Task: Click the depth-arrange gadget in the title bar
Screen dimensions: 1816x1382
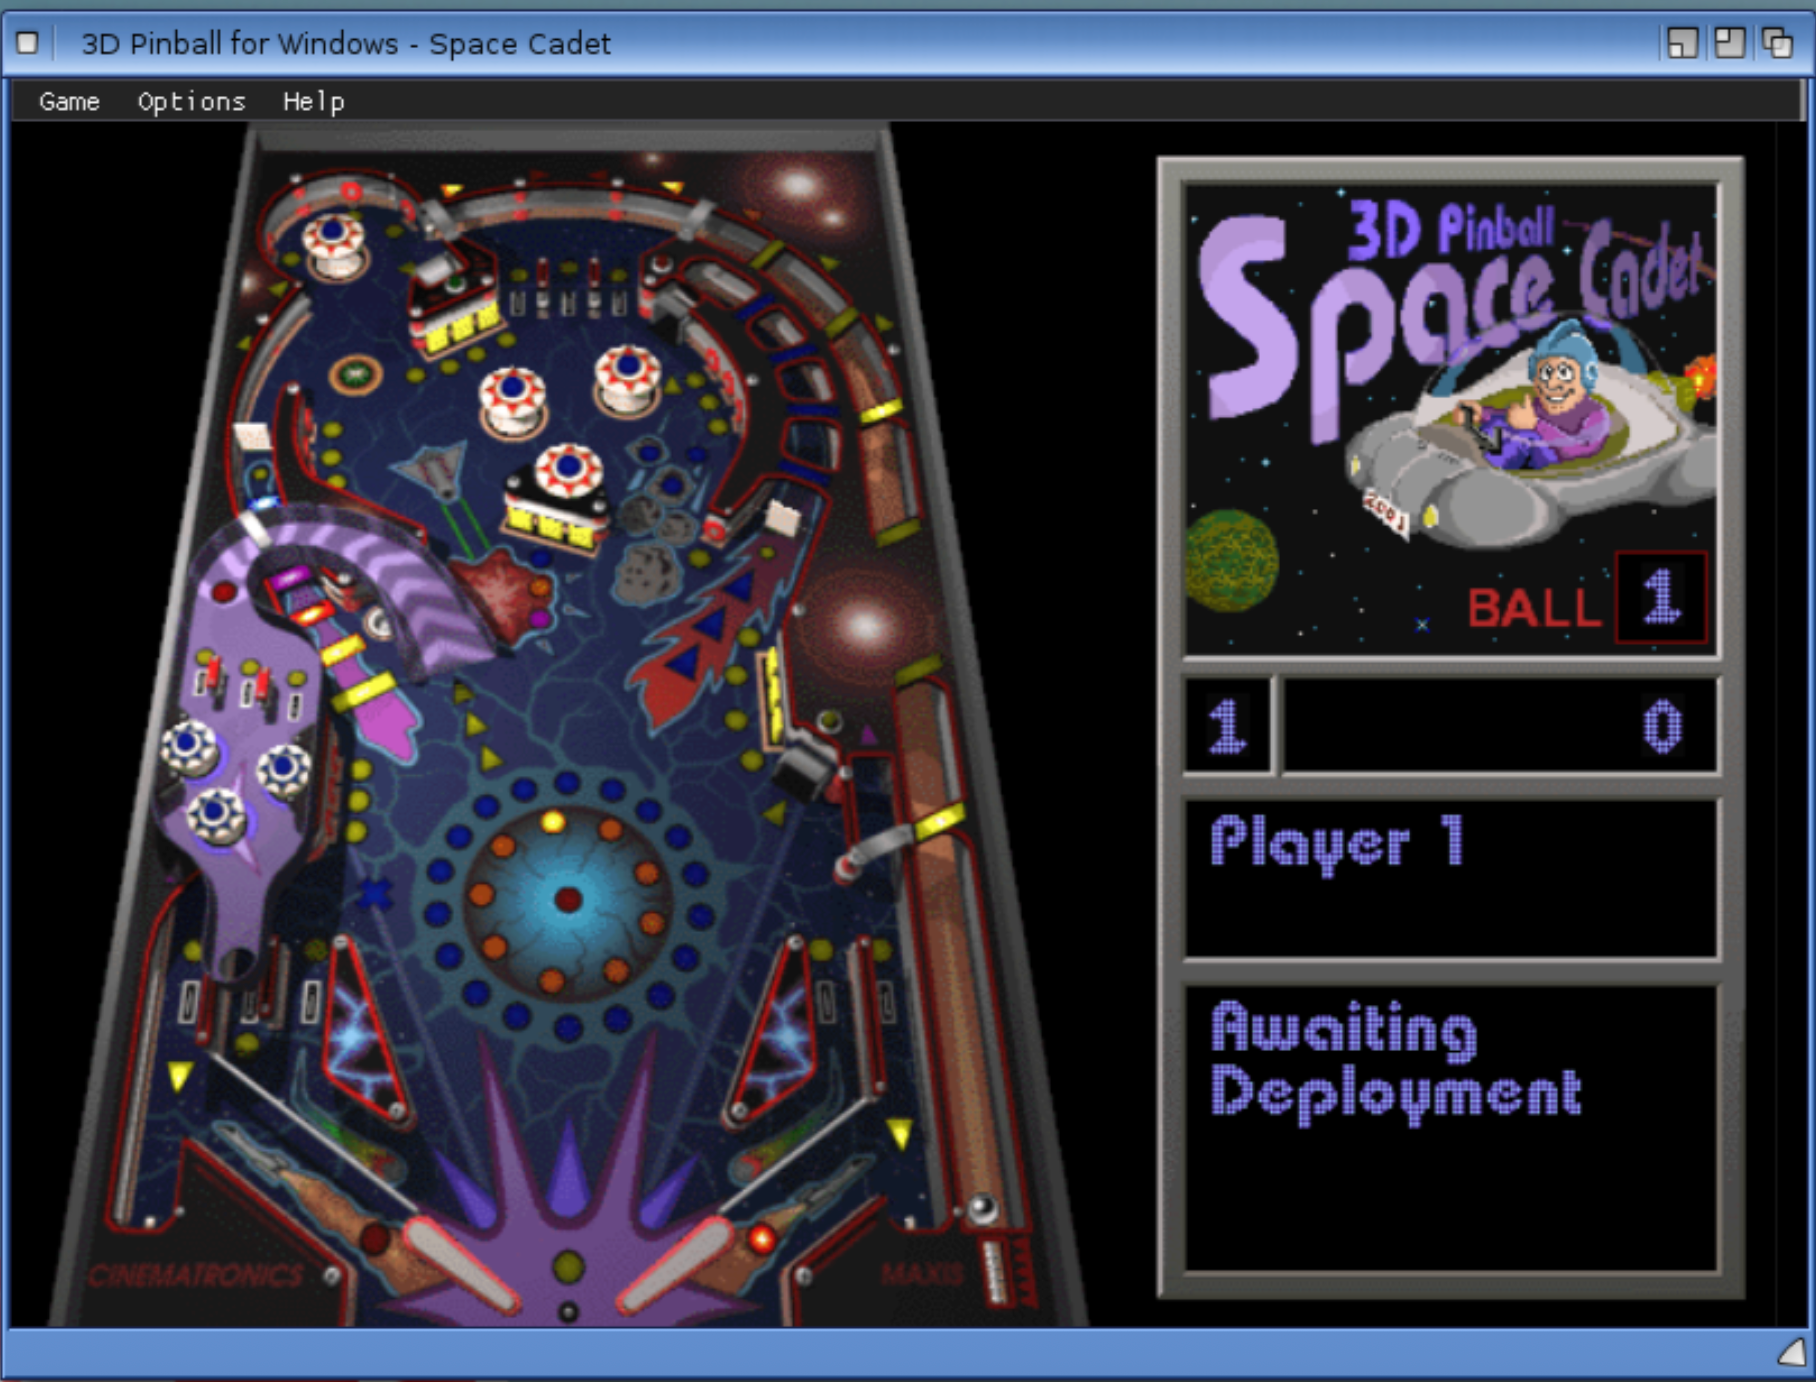Action: [1779, 44]
